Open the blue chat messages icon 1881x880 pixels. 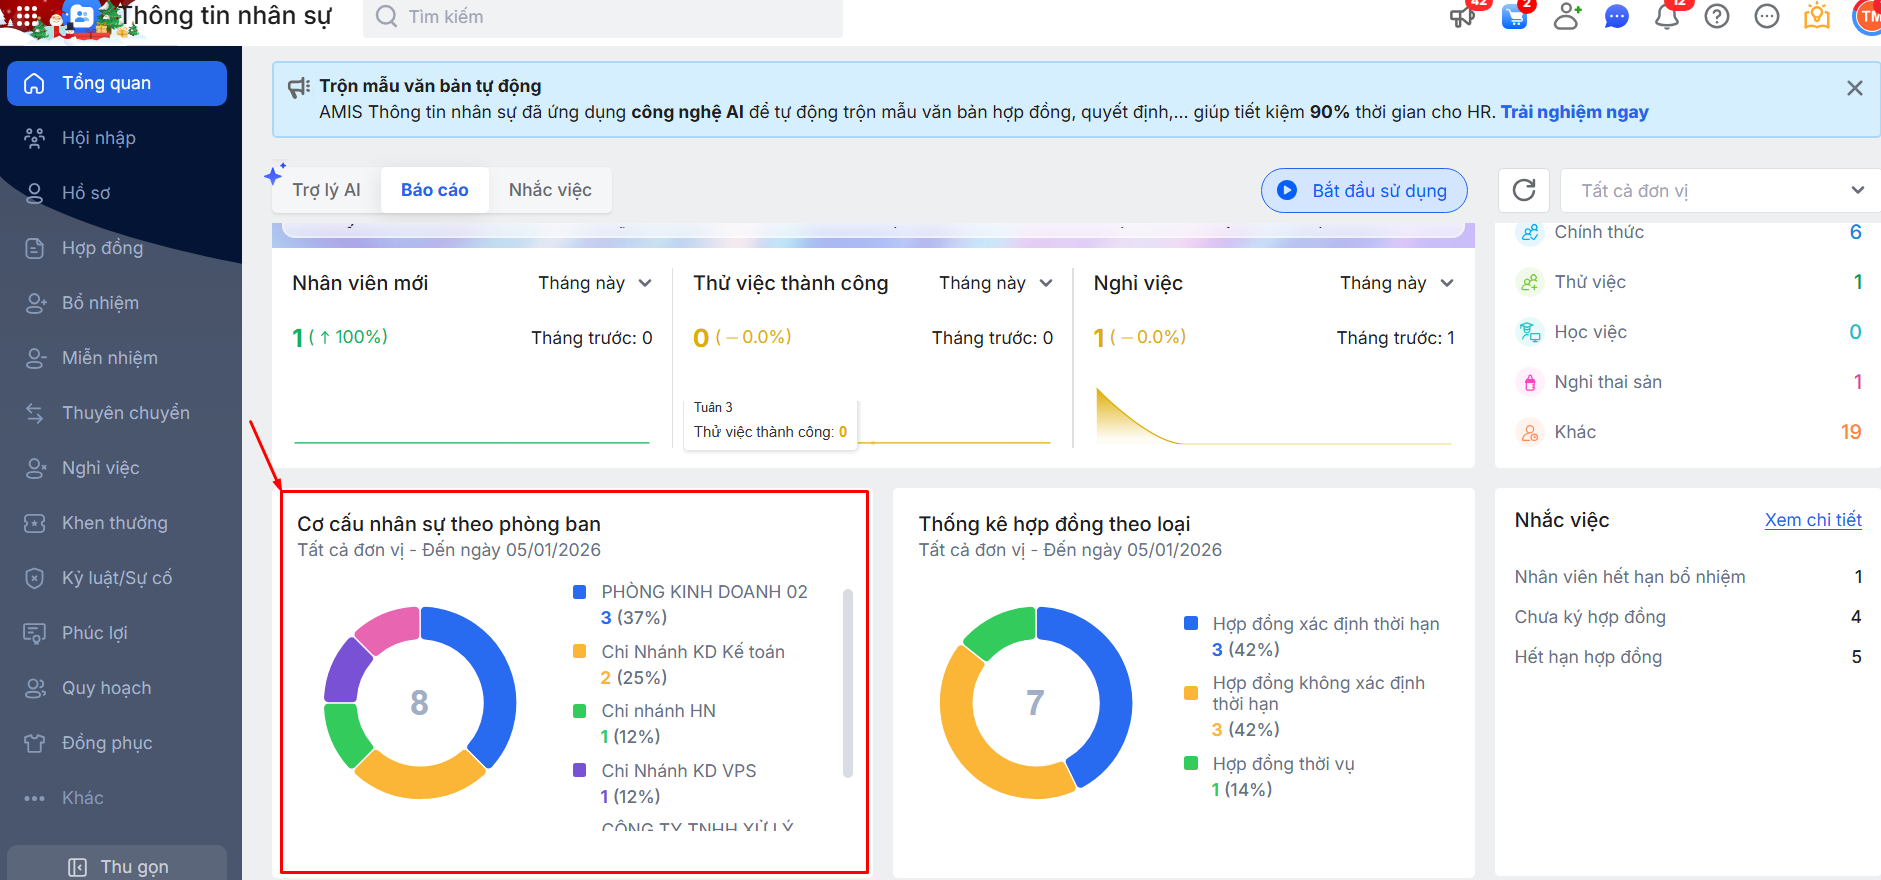[1616, 16]
